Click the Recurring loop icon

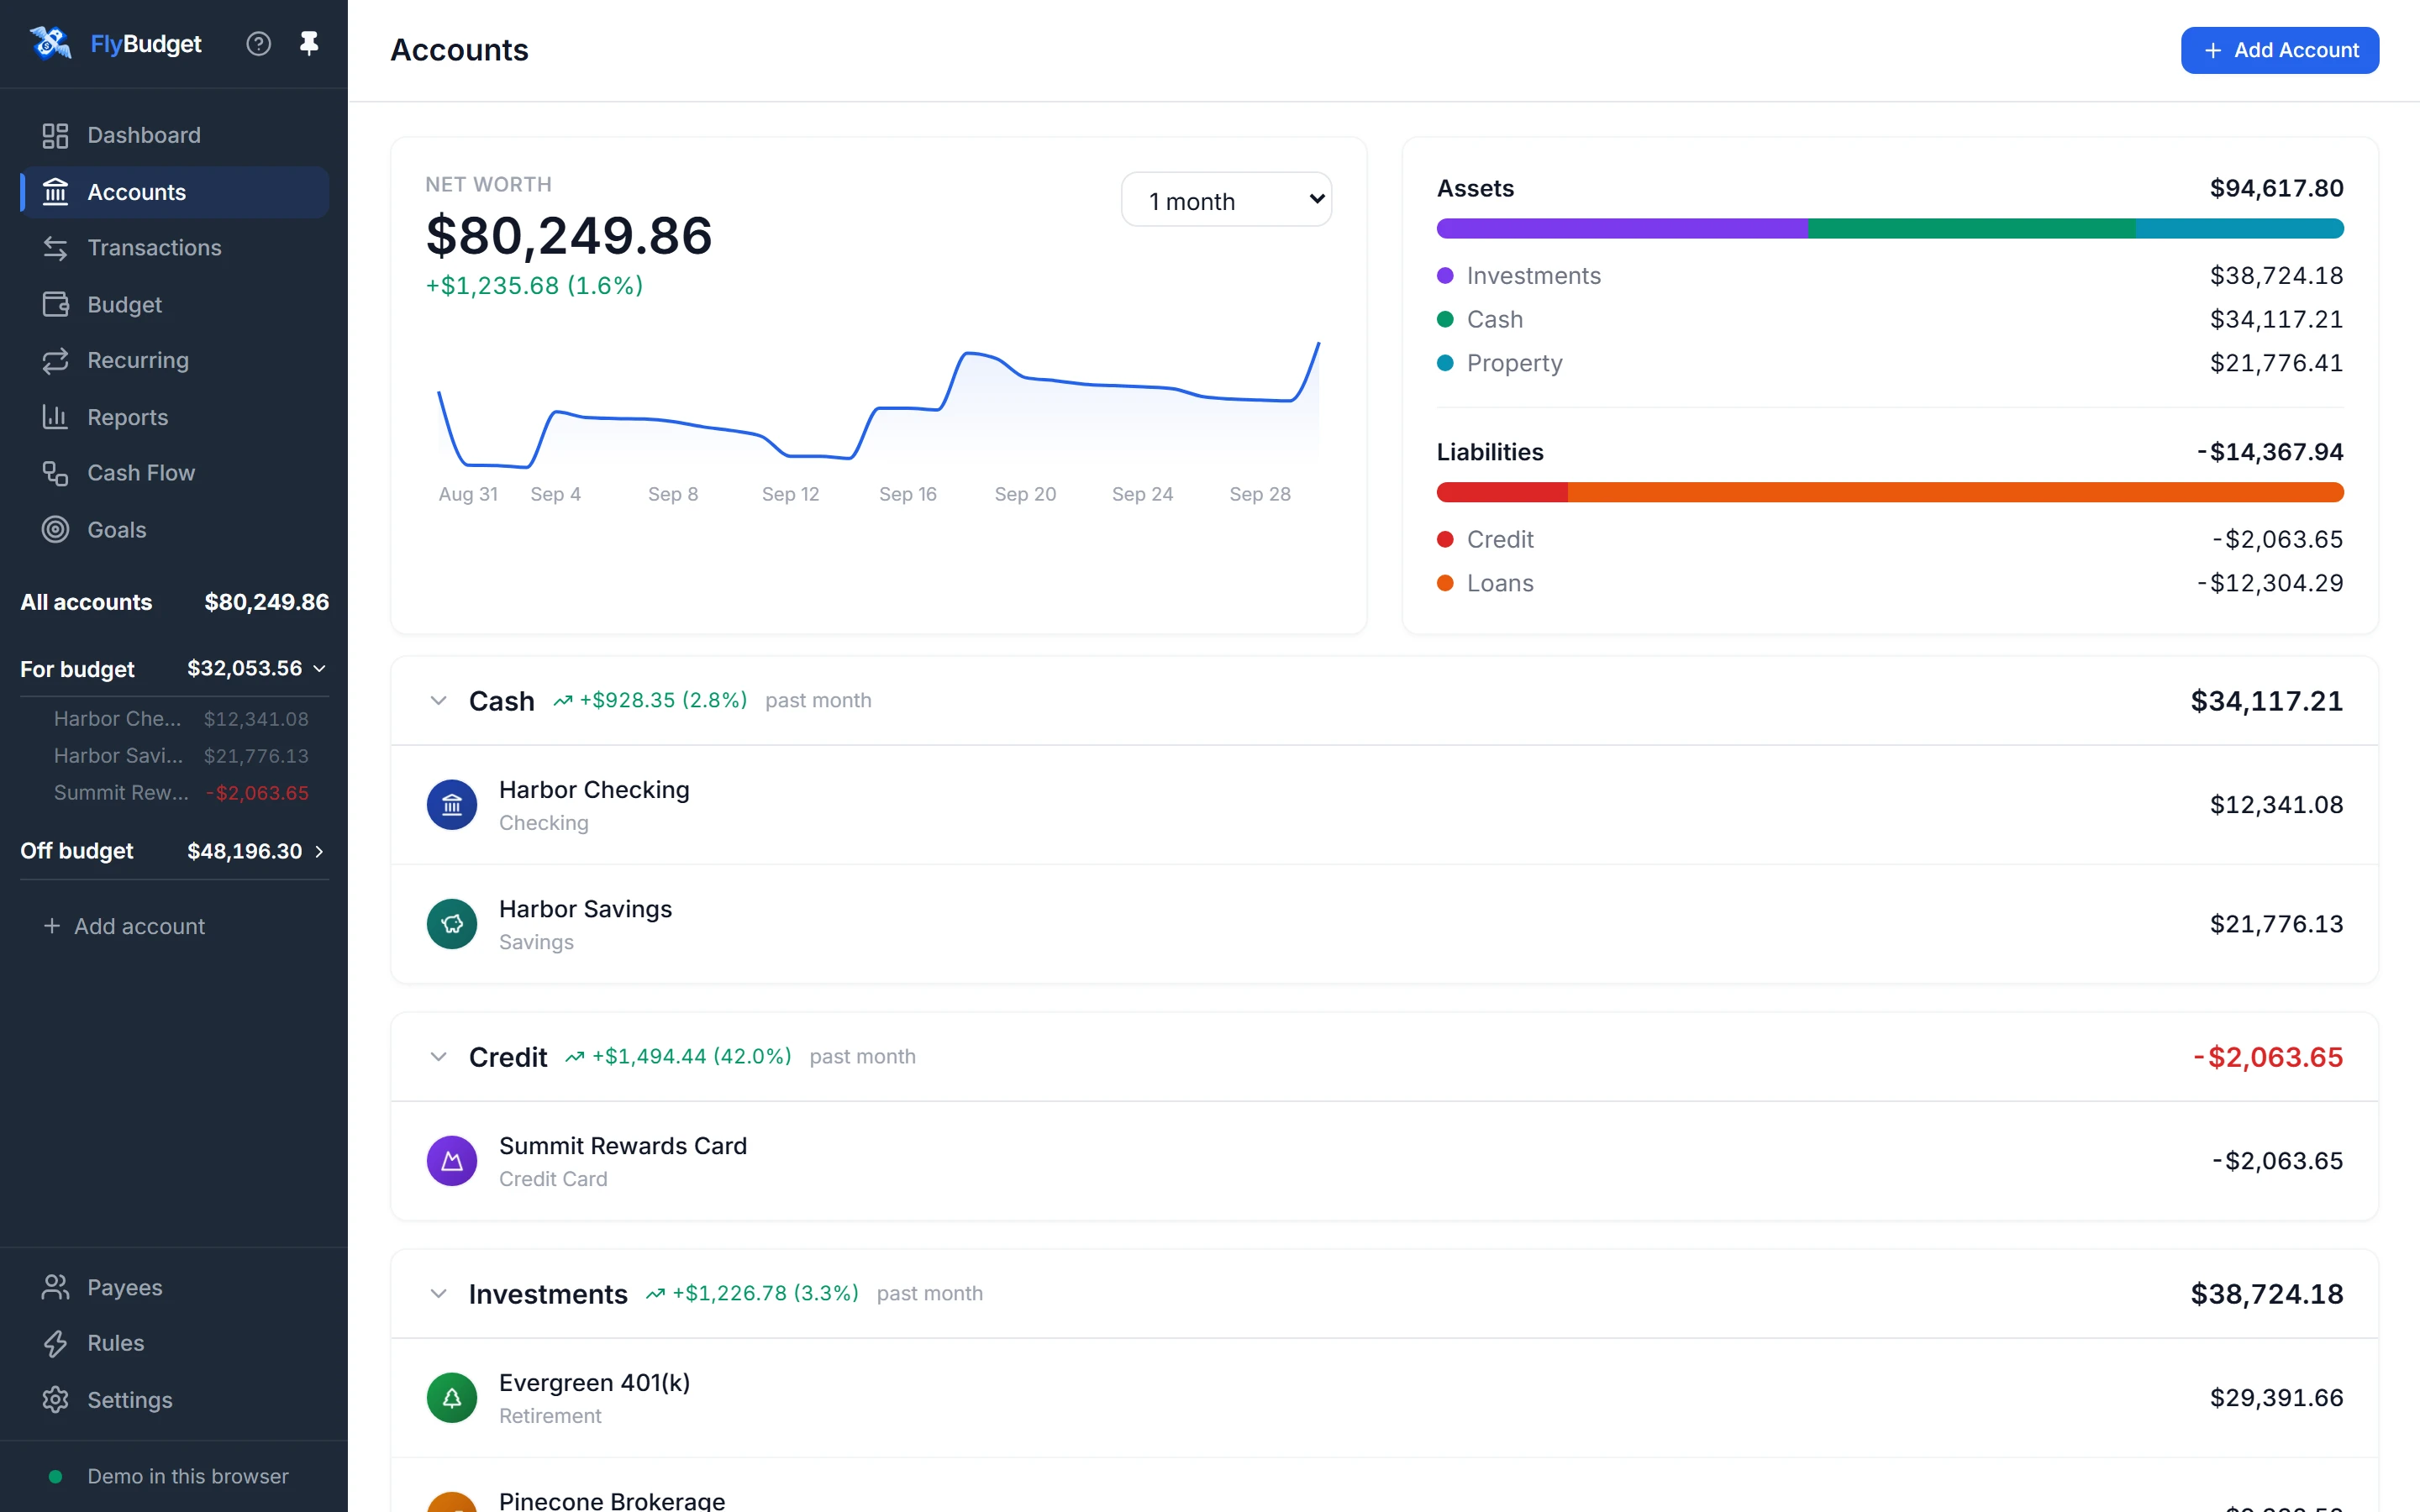[55, 360]
